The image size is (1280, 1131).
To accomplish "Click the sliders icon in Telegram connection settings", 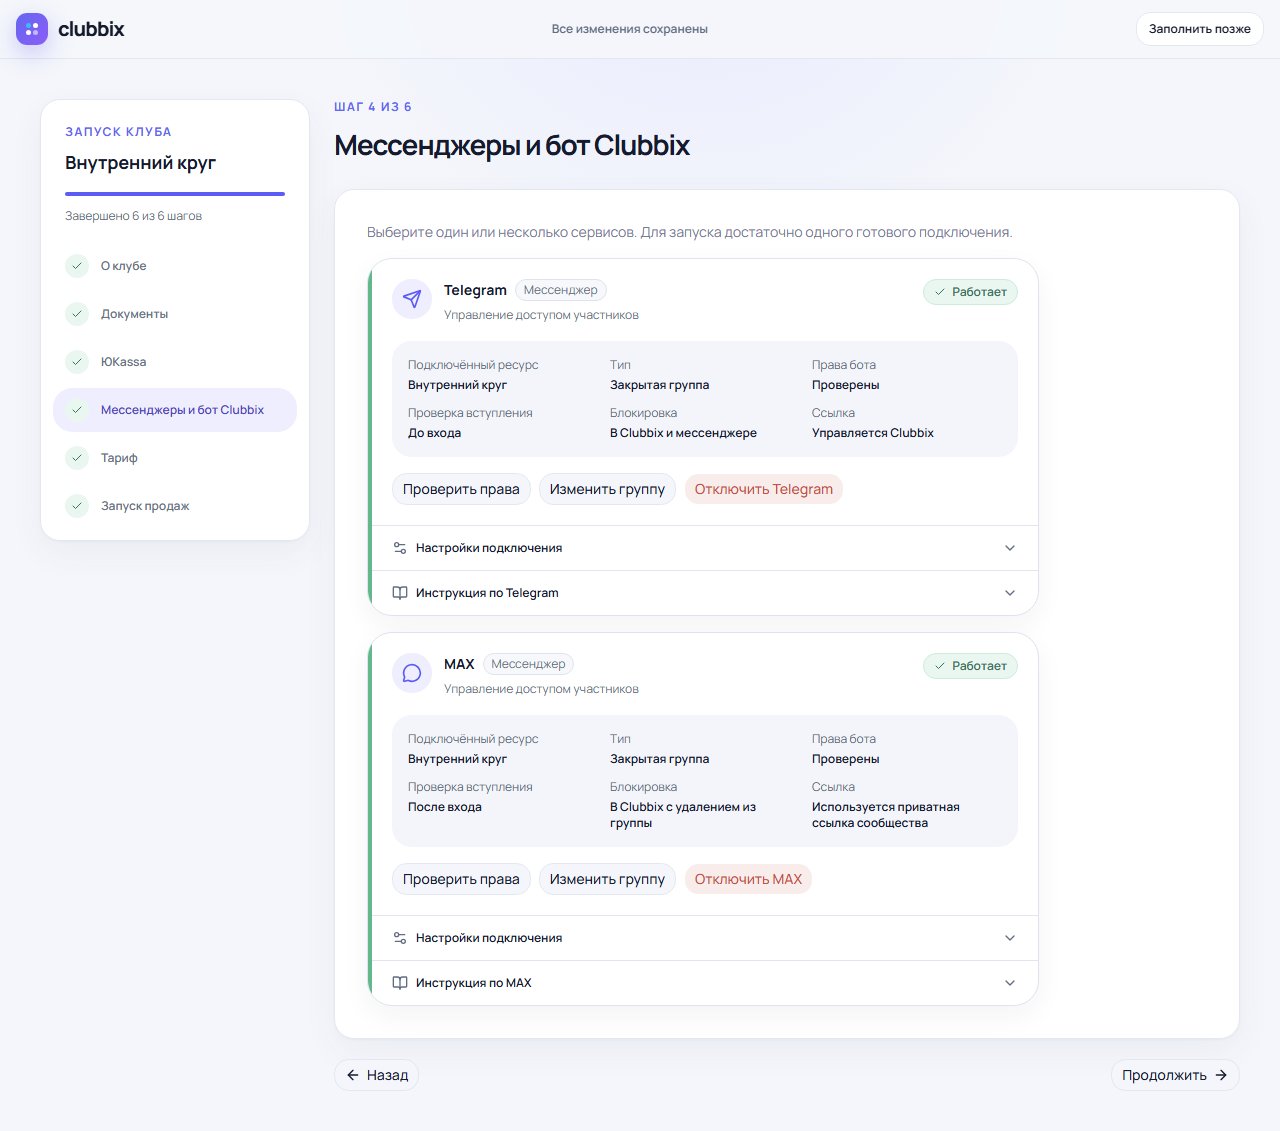I will 400,548.
